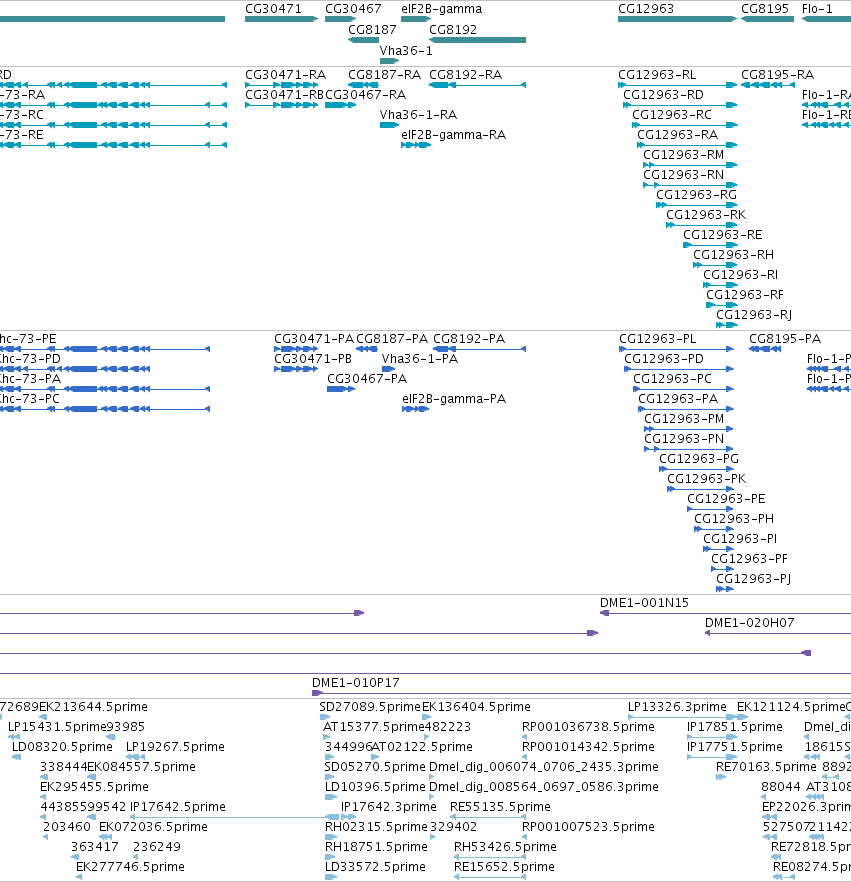The height and width of the screenshot is (882, 851).
Task: Select EST EK136404.5prime label
Action: pos(476,707)
